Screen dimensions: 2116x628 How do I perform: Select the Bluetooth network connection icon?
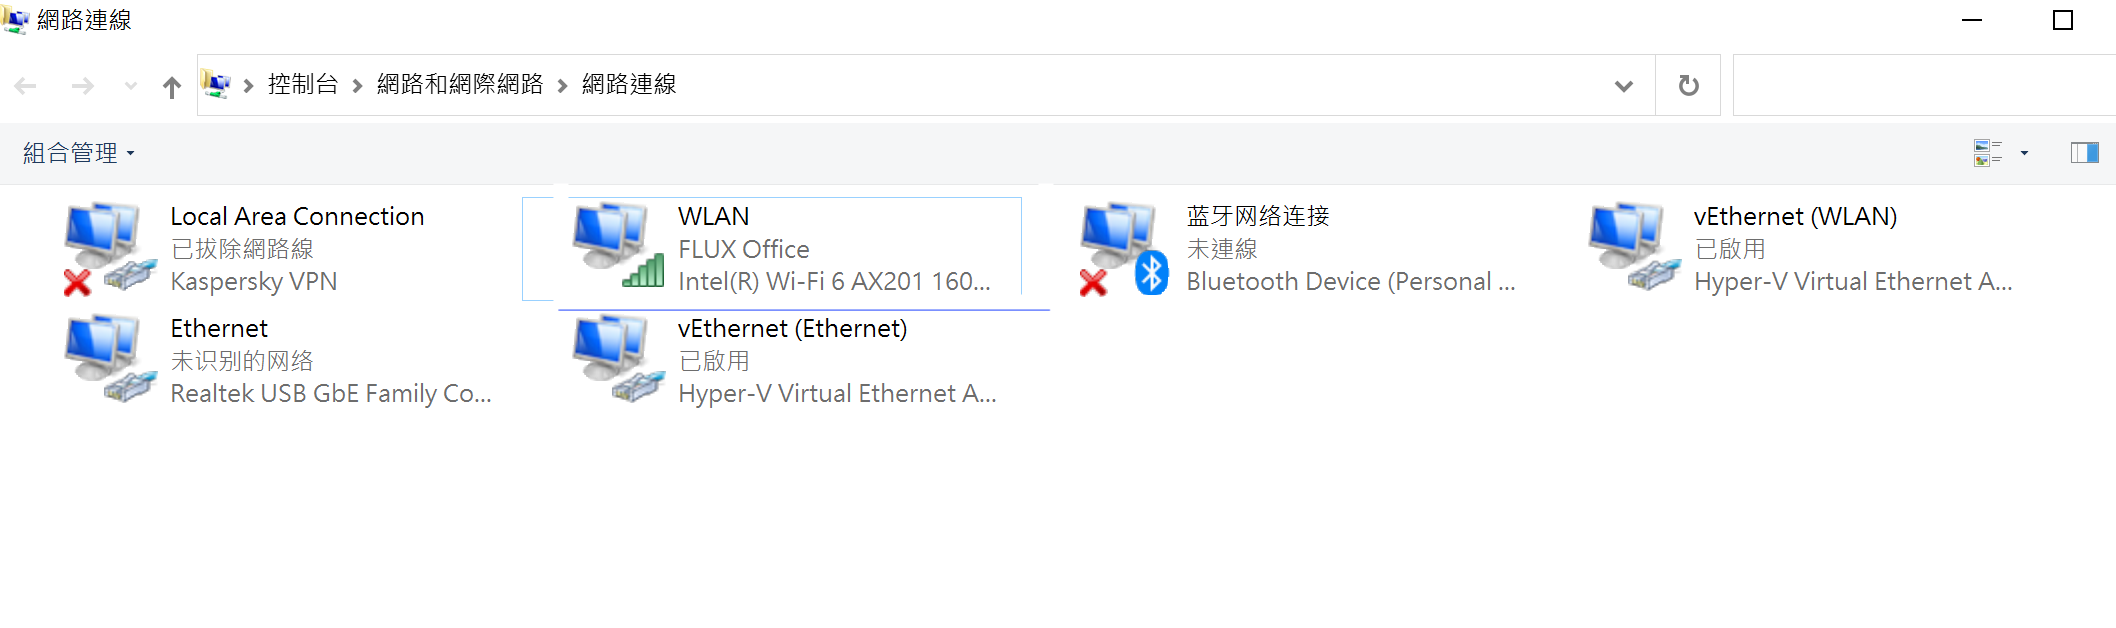pyautogui.click(x=1124, y=248)
